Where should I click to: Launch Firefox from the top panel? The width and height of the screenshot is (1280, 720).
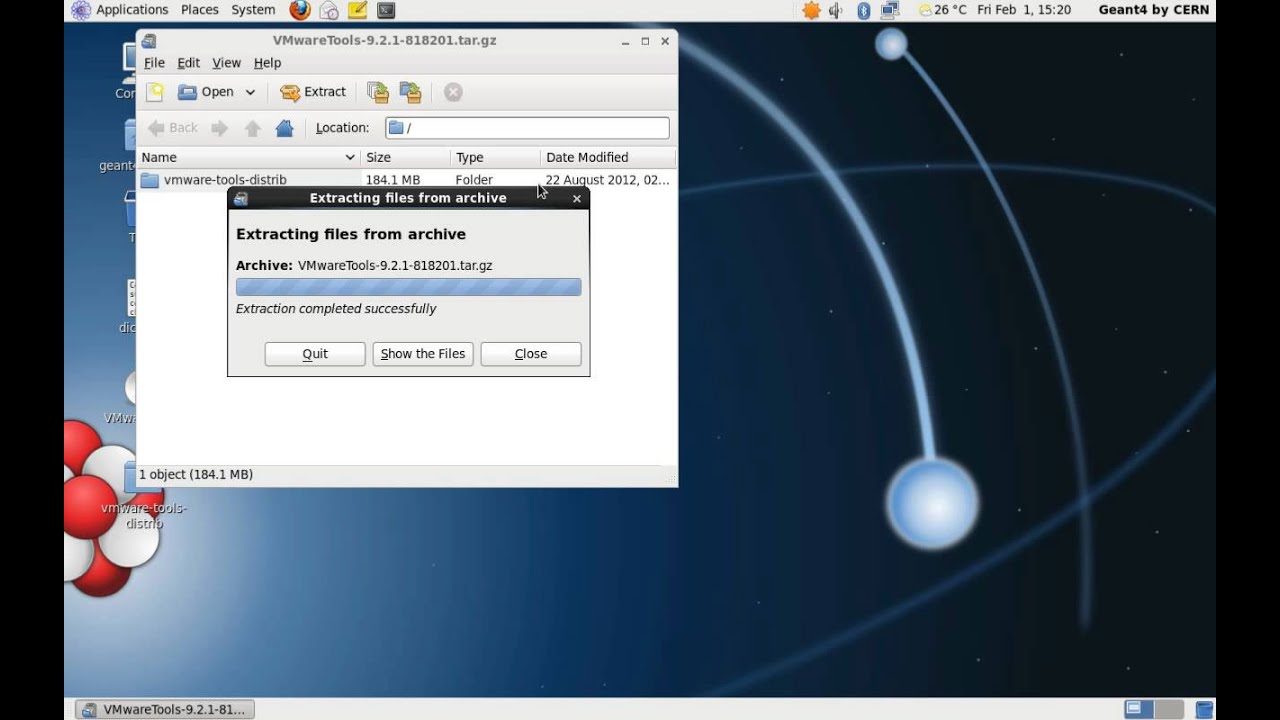pyautogui.click(x=299, y=10)
